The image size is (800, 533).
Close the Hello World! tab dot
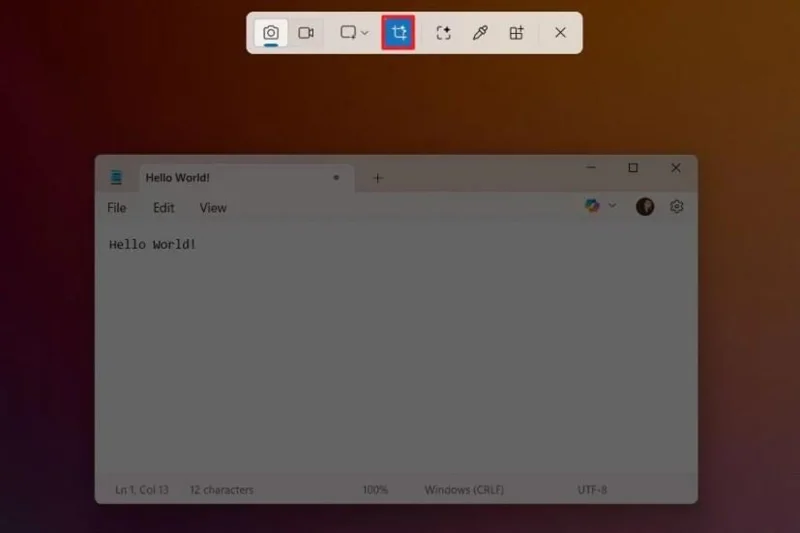coord(336,177)
